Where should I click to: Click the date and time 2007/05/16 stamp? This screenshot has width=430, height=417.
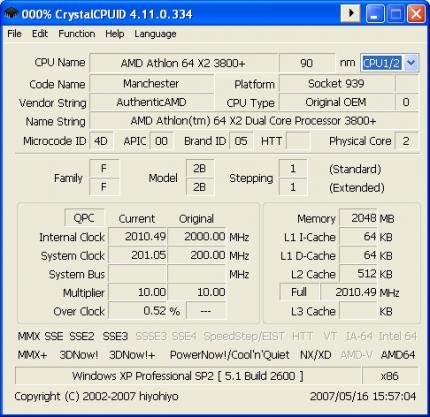(x=363, y=396)
